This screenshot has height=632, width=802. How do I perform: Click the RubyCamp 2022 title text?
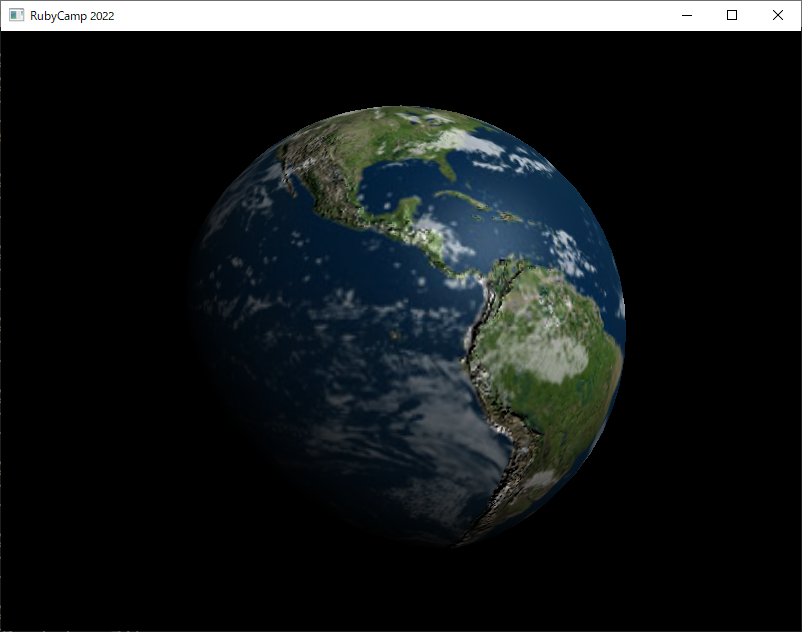click(x=72, y=16)
